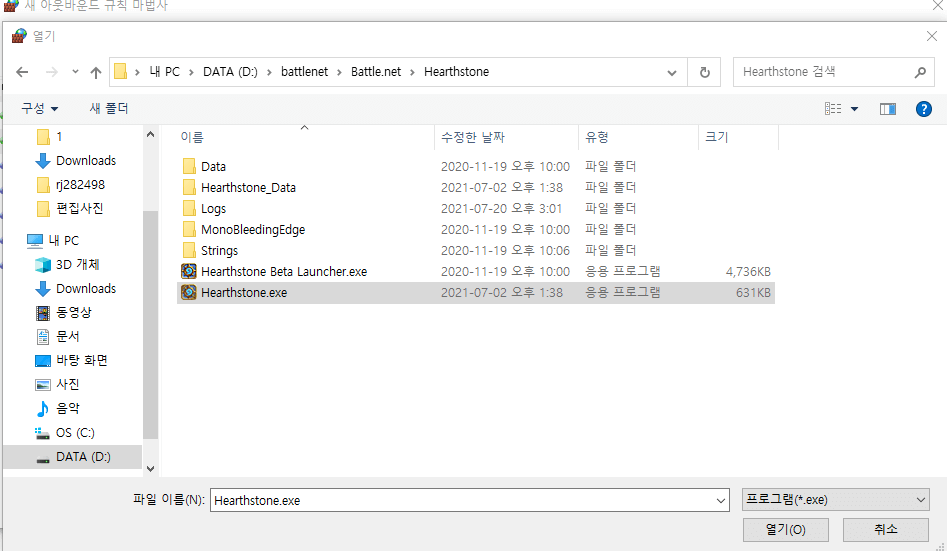
Task: Select Hearthstone Beta Launcher.exe file
Action: [284, 272]
